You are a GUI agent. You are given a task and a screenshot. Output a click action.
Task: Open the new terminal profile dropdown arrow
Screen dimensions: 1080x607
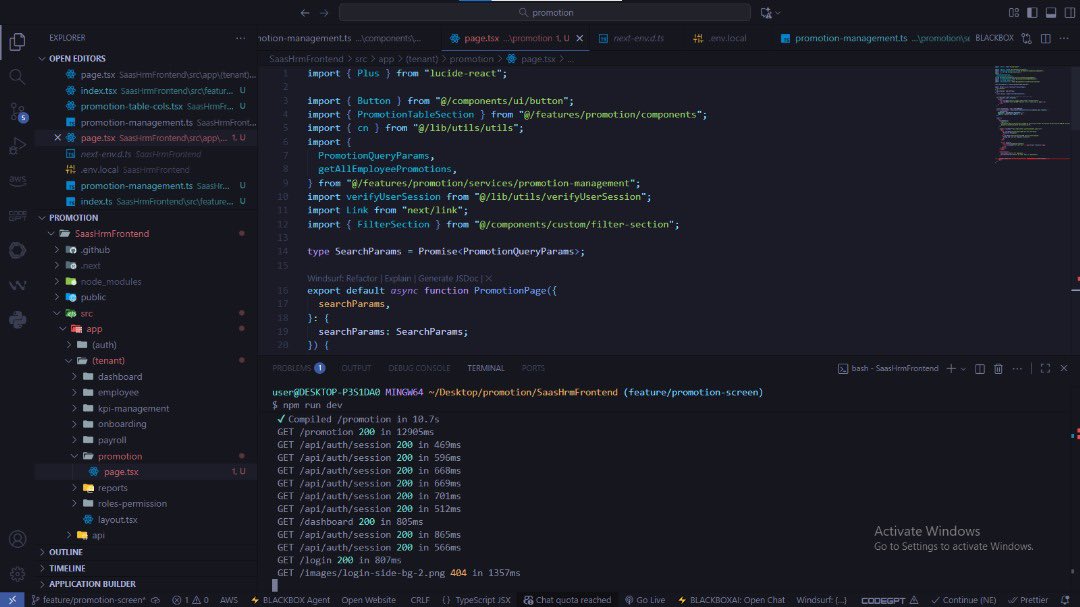(963, 369)
